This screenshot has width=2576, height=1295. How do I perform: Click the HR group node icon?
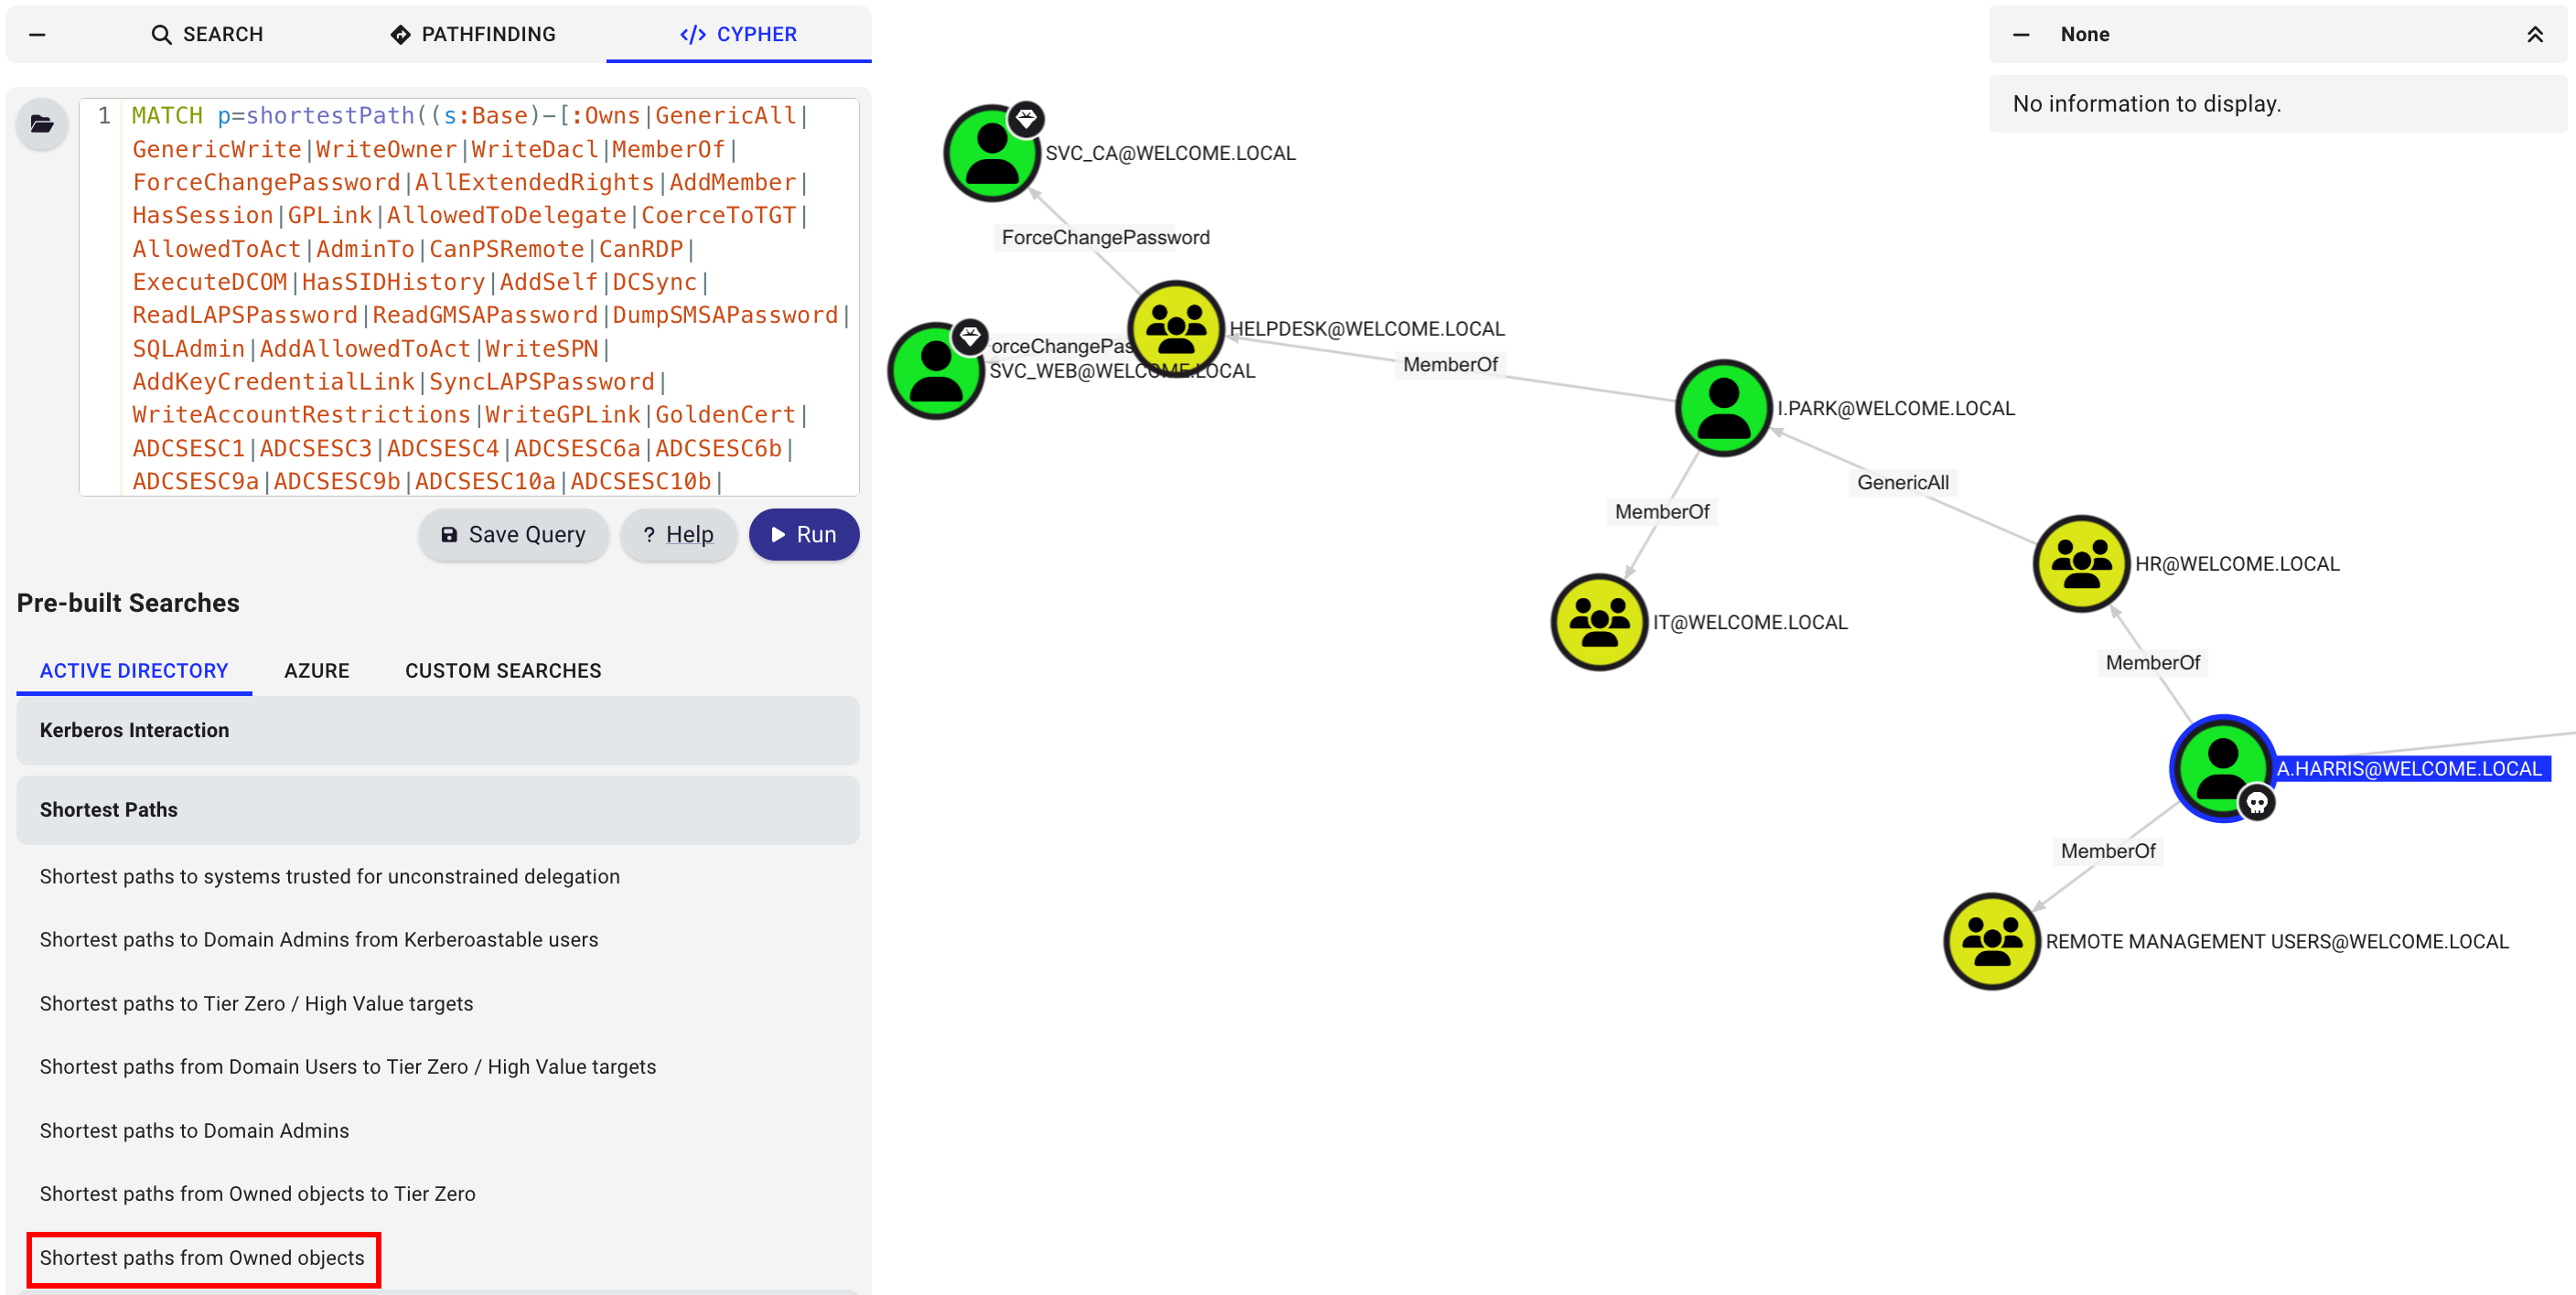pos(2080,563)
